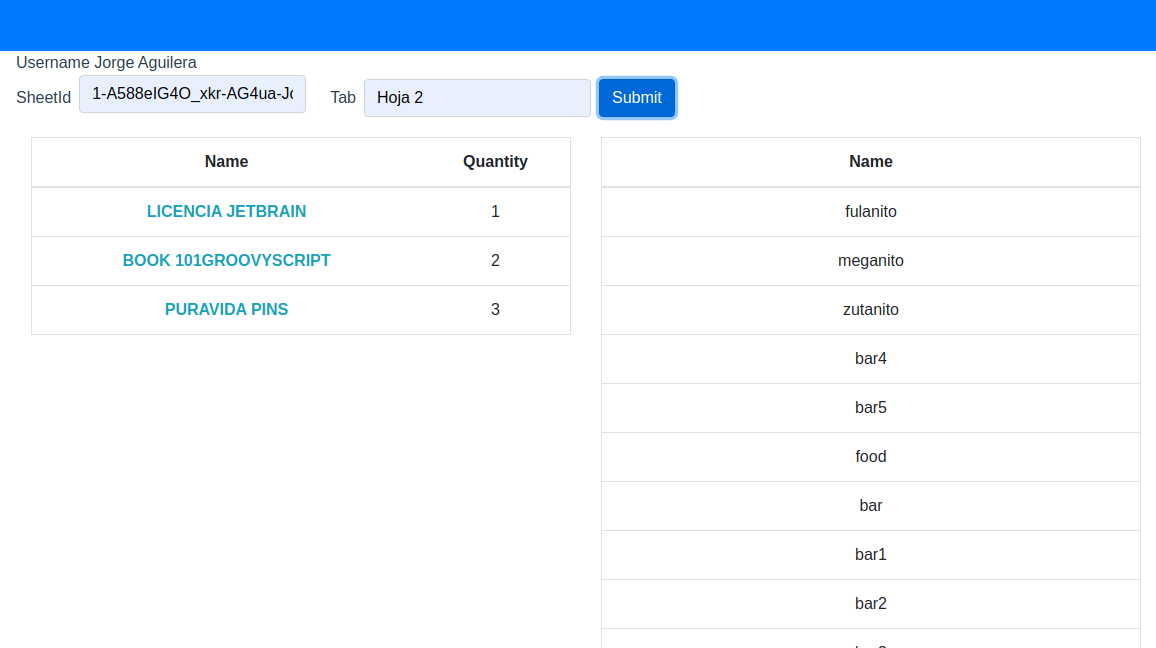Select the bar4 row
The image size is (1156, 648).
coord(870,359)
